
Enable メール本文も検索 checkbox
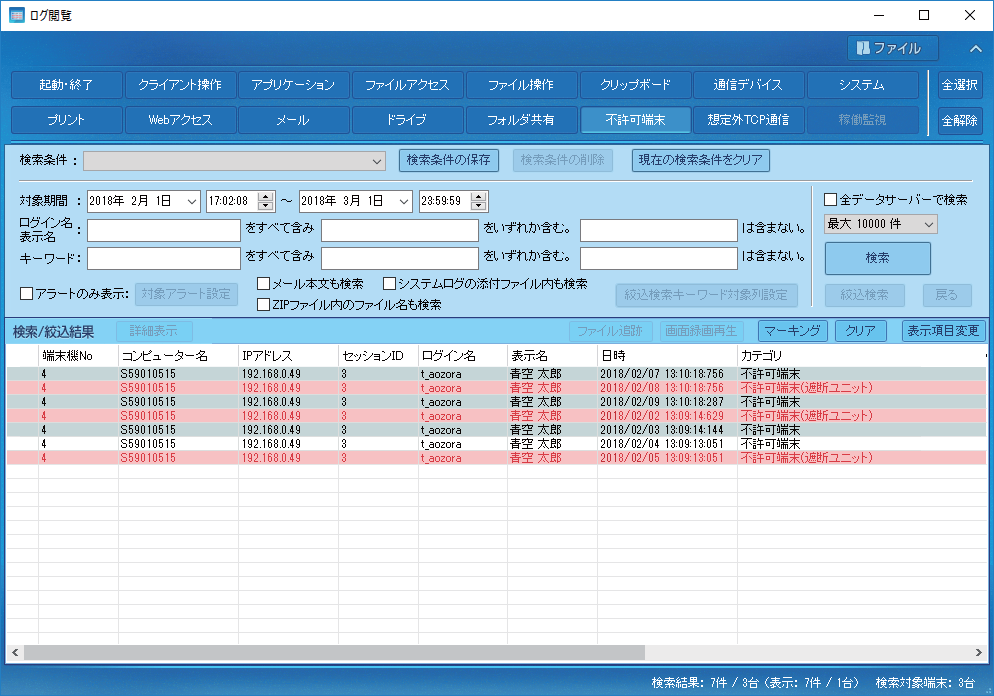click(264, 283)
